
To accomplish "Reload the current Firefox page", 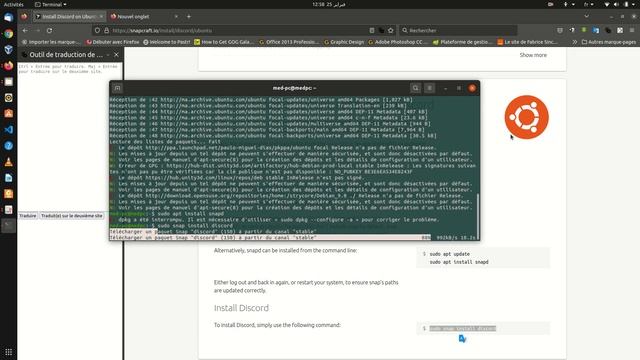I will point(49,31).
